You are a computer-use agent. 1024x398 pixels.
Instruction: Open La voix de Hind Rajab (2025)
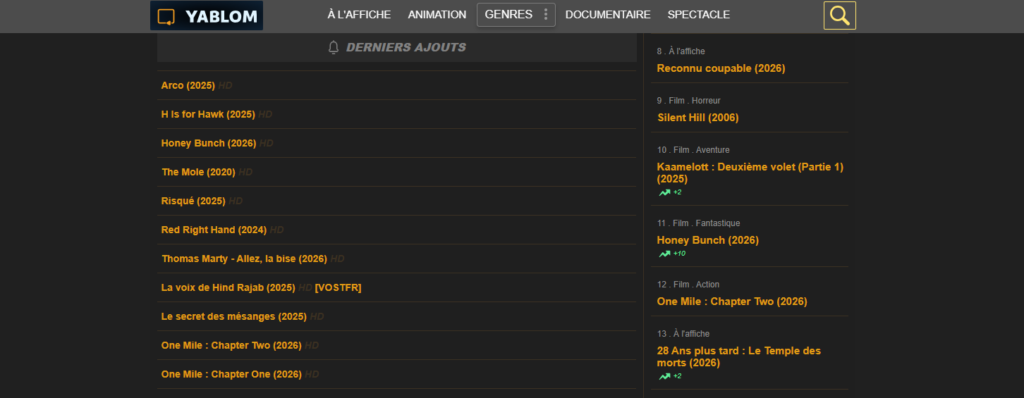pyautogui.click(x=229, y=288)
